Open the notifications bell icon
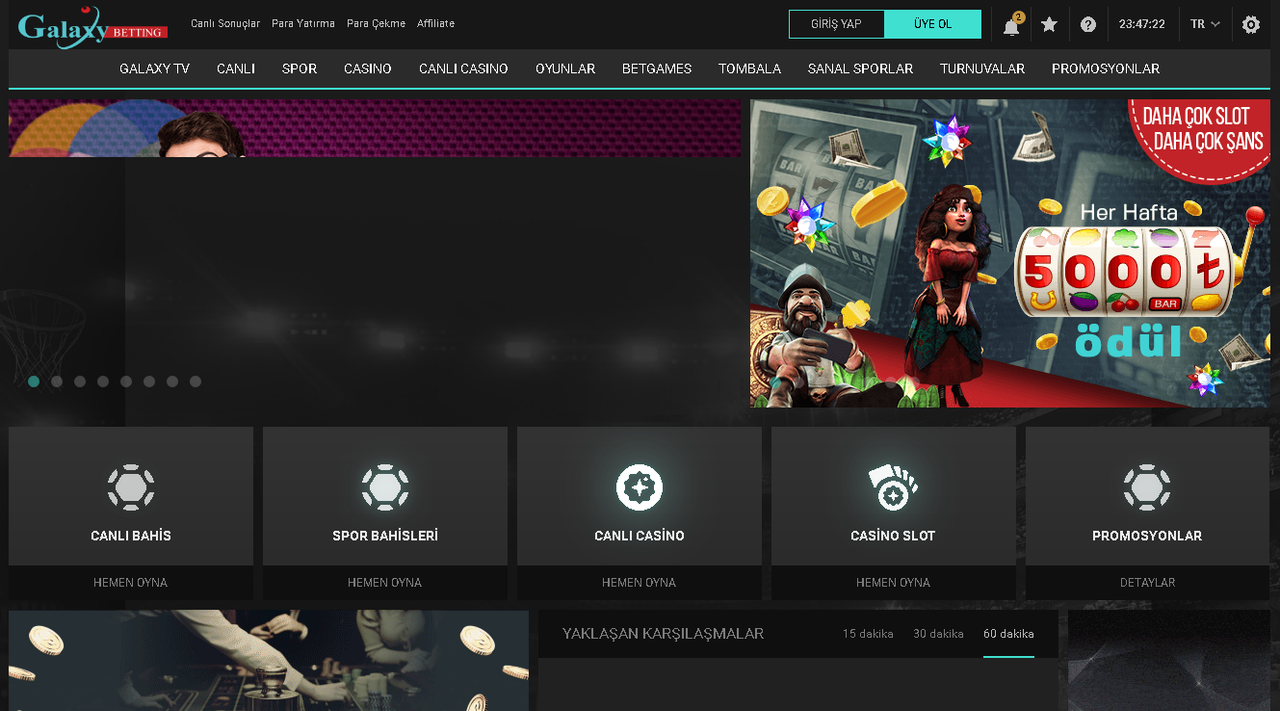This screenshot has width=1280, height=711. pyautogui.click(x=1011, y=25)
